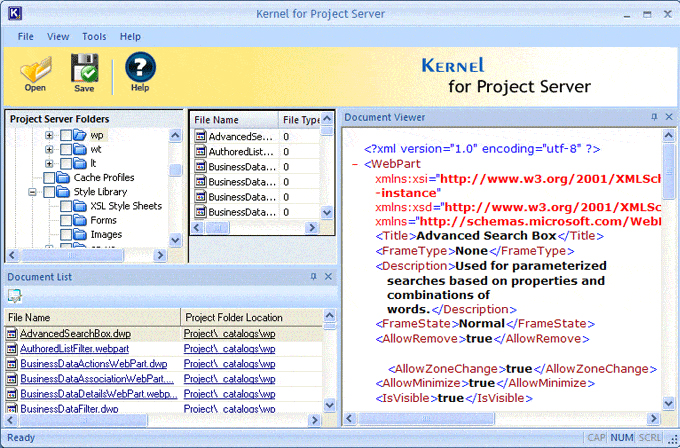Screen dimensions: 680x448
Task: Open Help via the question mark icon
Action: pos(140,67)
